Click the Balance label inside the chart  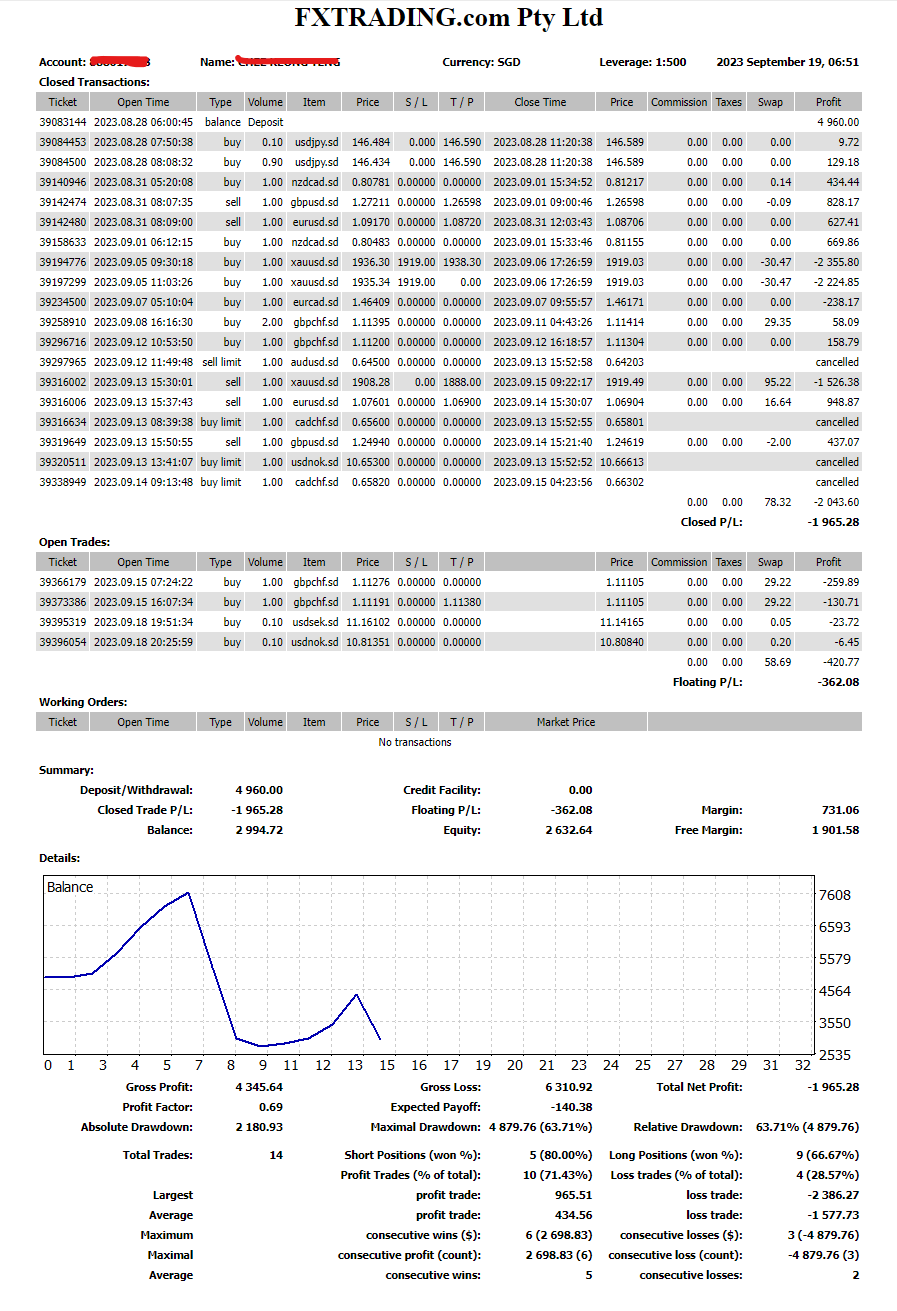point(70,887)
